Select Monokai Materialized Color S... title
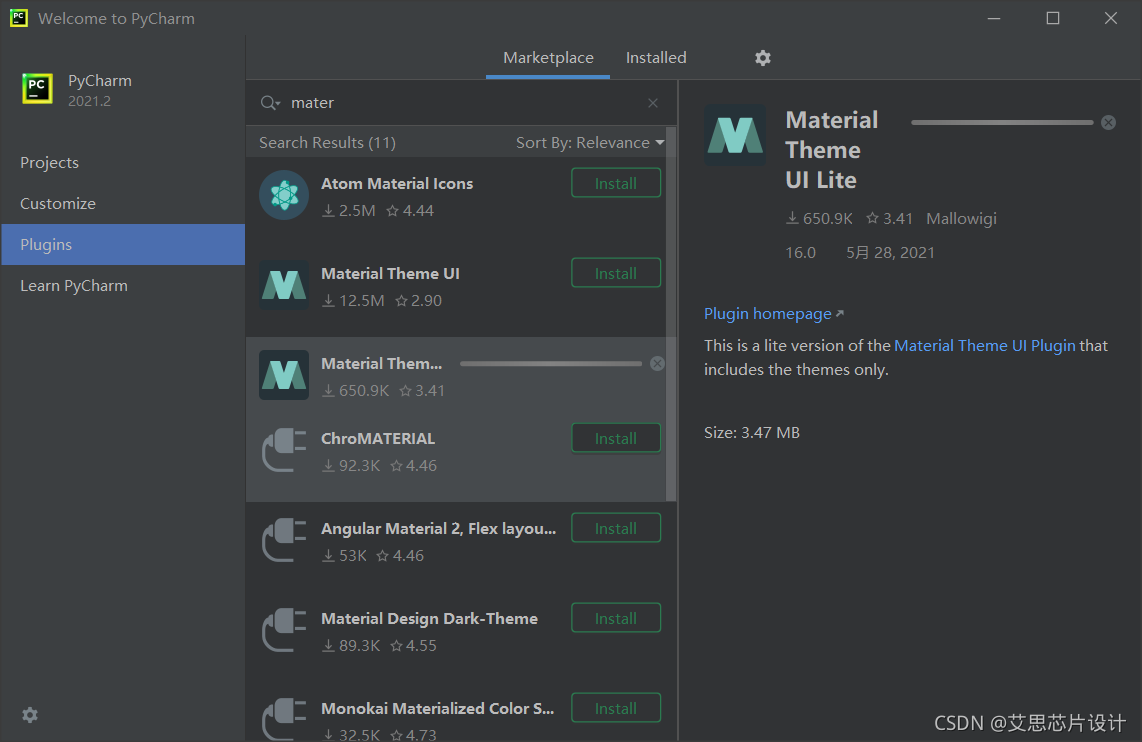 [438, 709]
